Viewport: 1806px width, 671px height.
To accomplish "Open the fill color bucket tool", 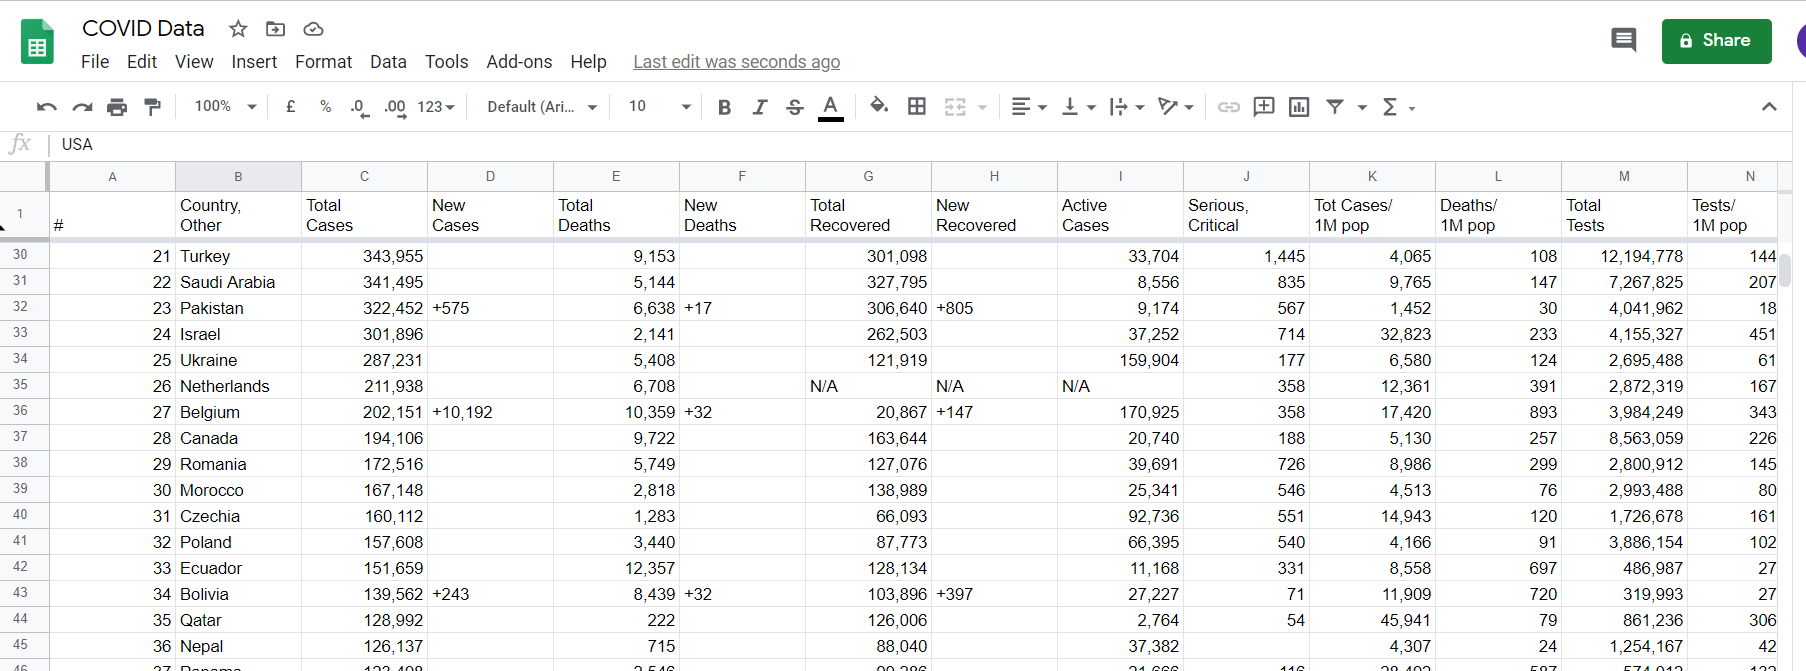I will click(879, 106).
